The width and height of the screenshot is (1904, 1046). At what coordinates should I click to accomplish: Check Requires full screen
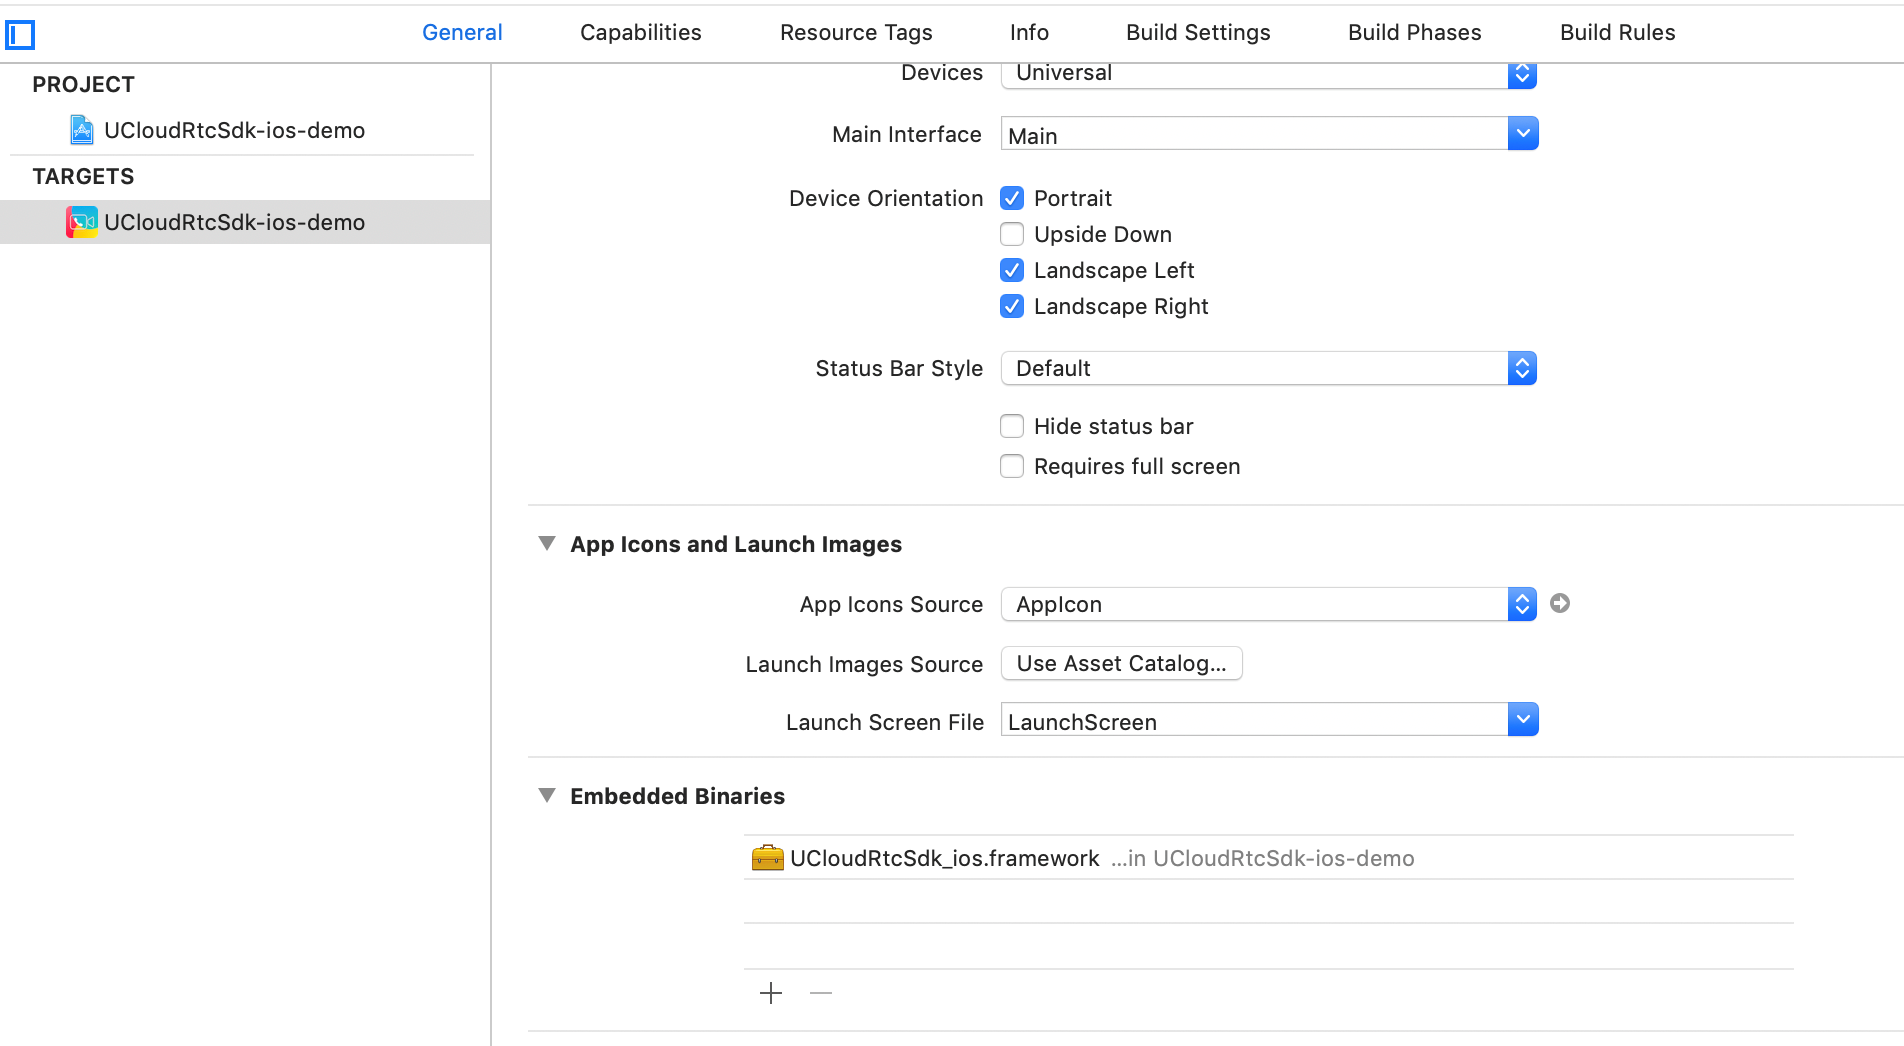[x=1012, y=466]
